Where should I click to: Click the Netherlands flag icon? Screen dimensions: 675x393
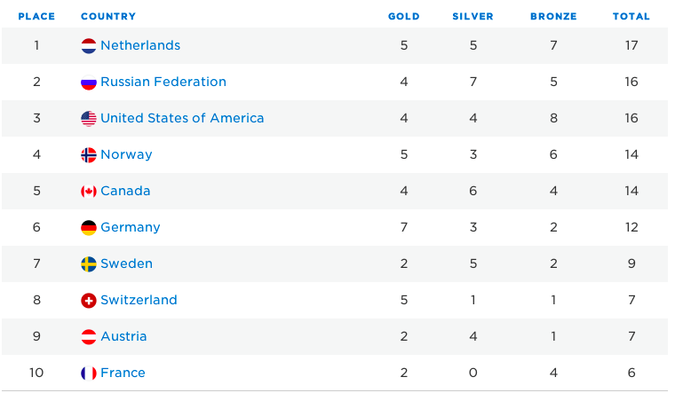click(88, 46)
